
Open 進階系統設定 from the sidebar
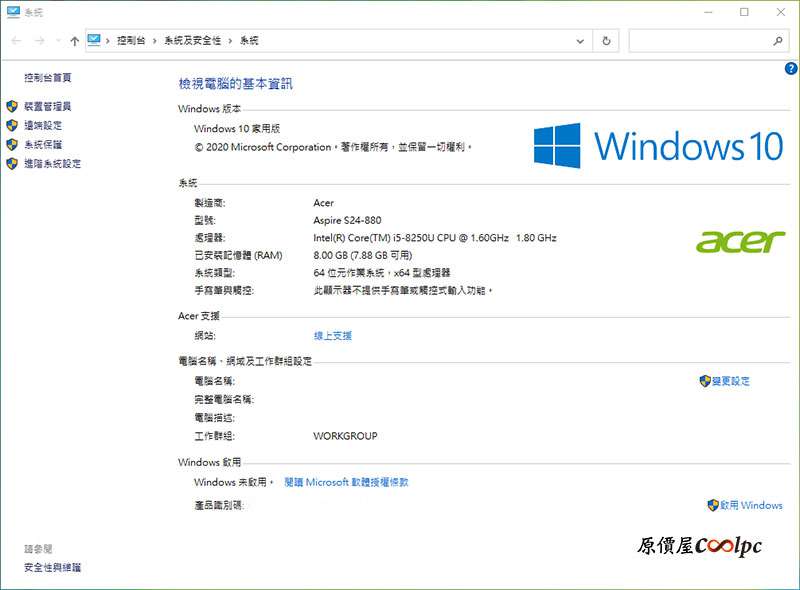click(53, 163)
